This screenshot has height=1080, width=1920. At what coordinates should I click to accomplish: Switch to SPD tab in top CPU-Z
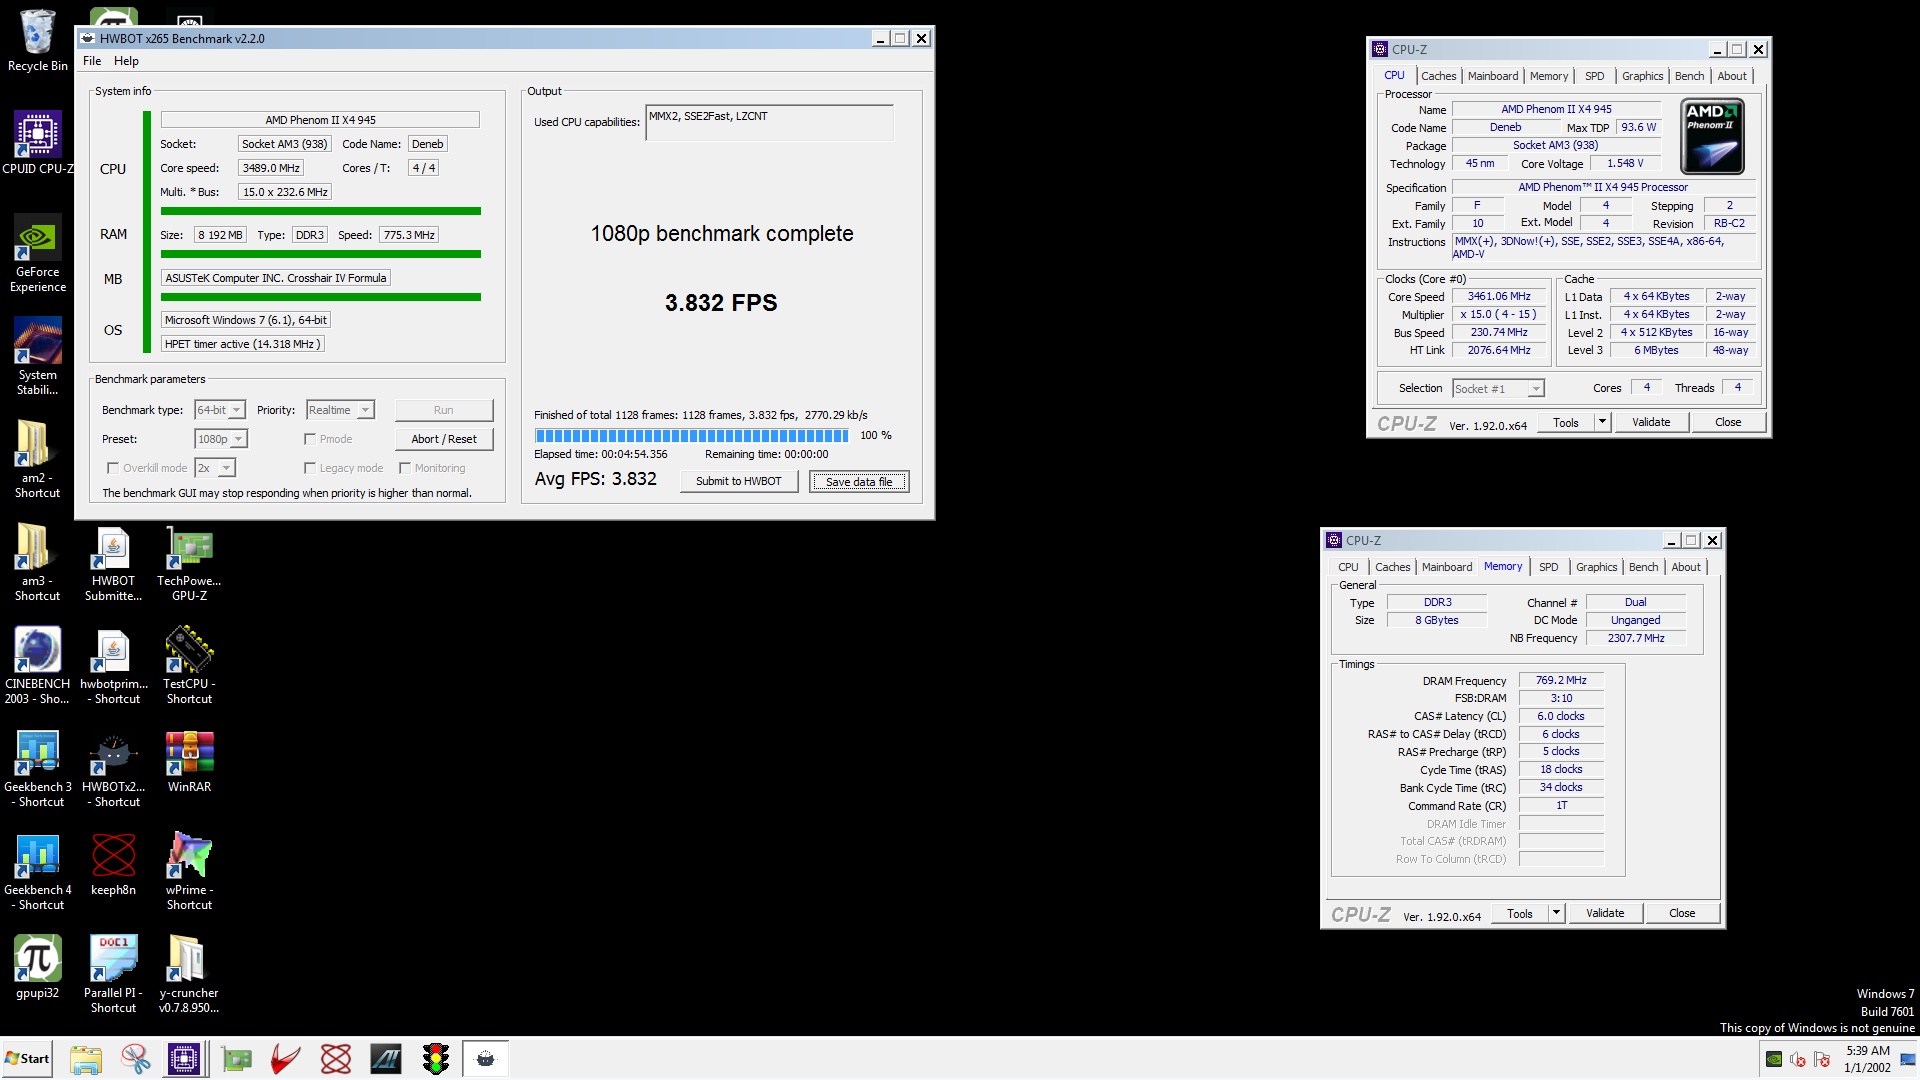click(1594, 76)
